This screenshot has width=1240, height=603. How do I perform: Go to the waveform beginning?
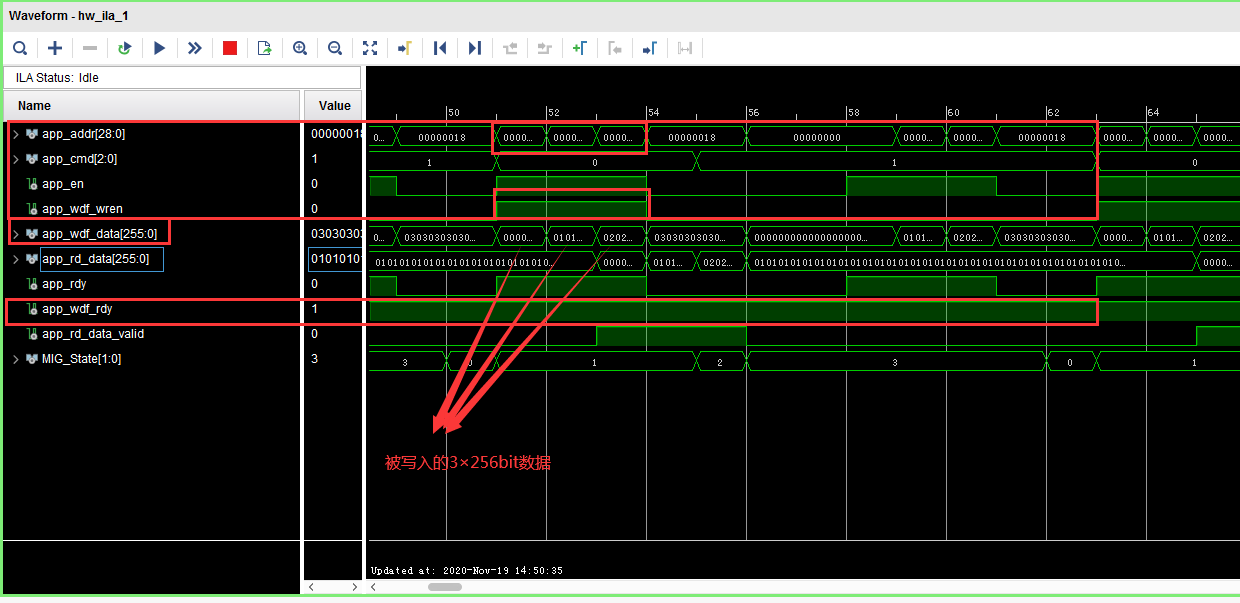(440, 48)
